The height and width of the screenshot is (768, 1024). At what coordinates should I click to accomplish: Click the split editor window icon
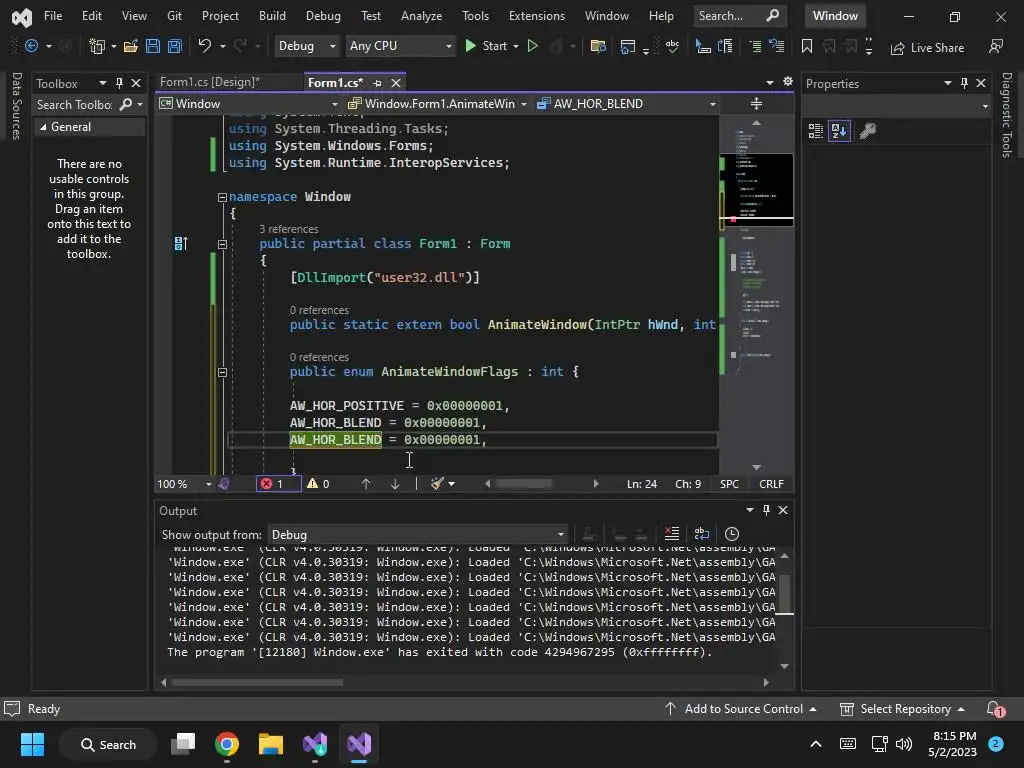click(x=756, y=104)
